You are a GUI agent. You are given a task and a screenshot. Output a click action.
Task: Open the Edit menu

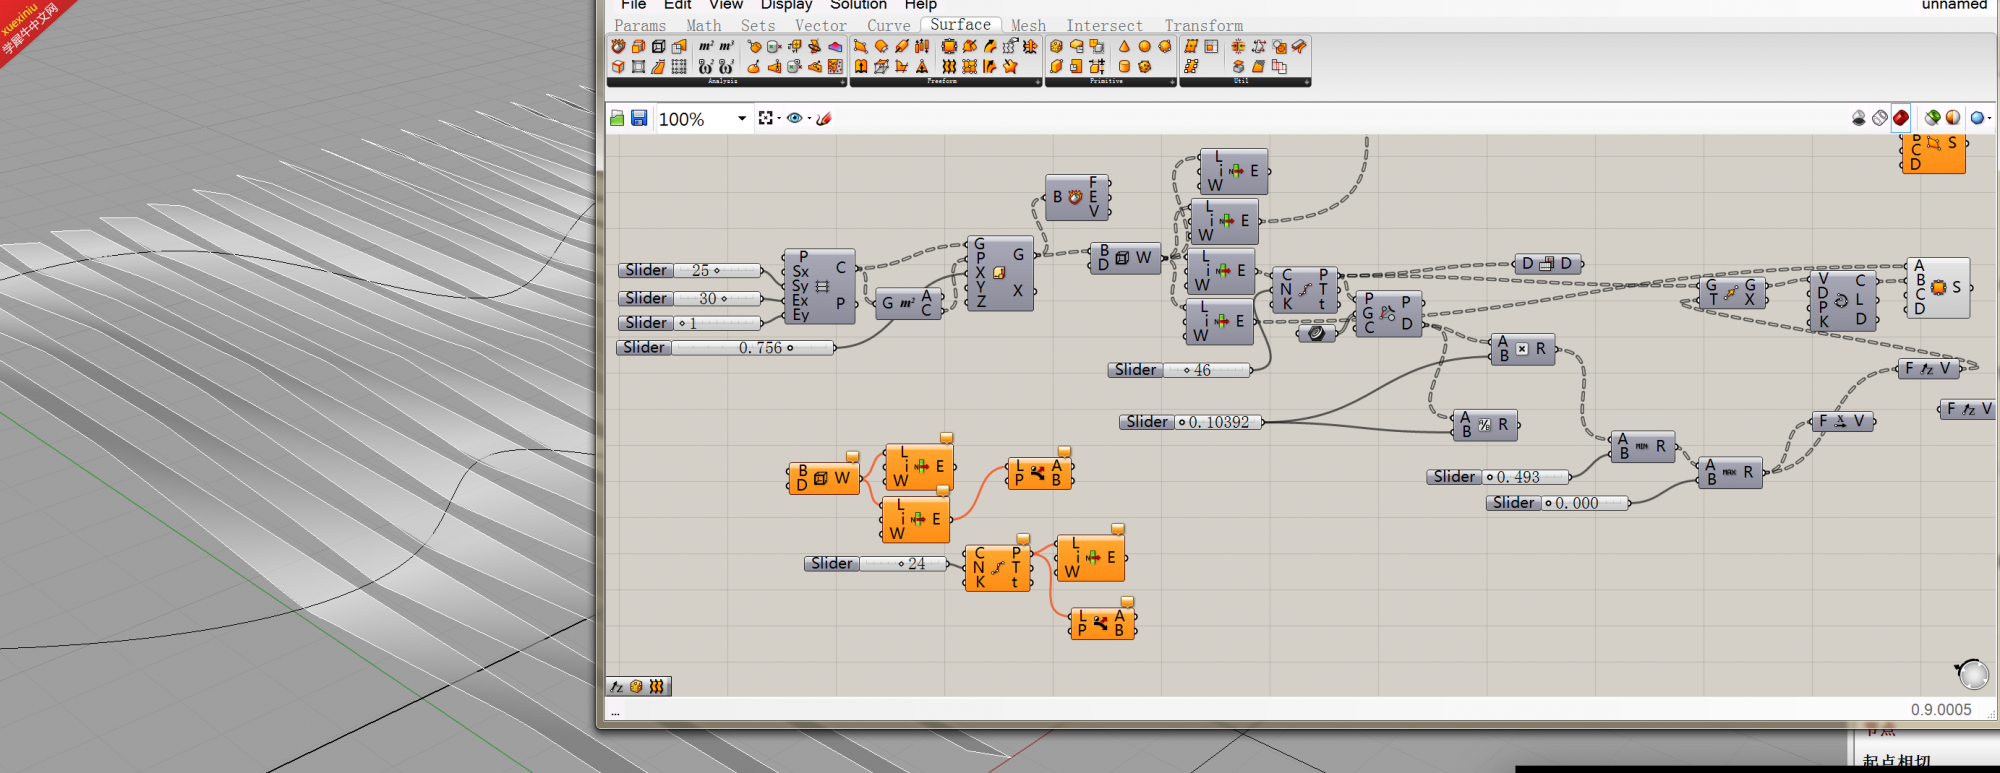click(x=677, y=5)
